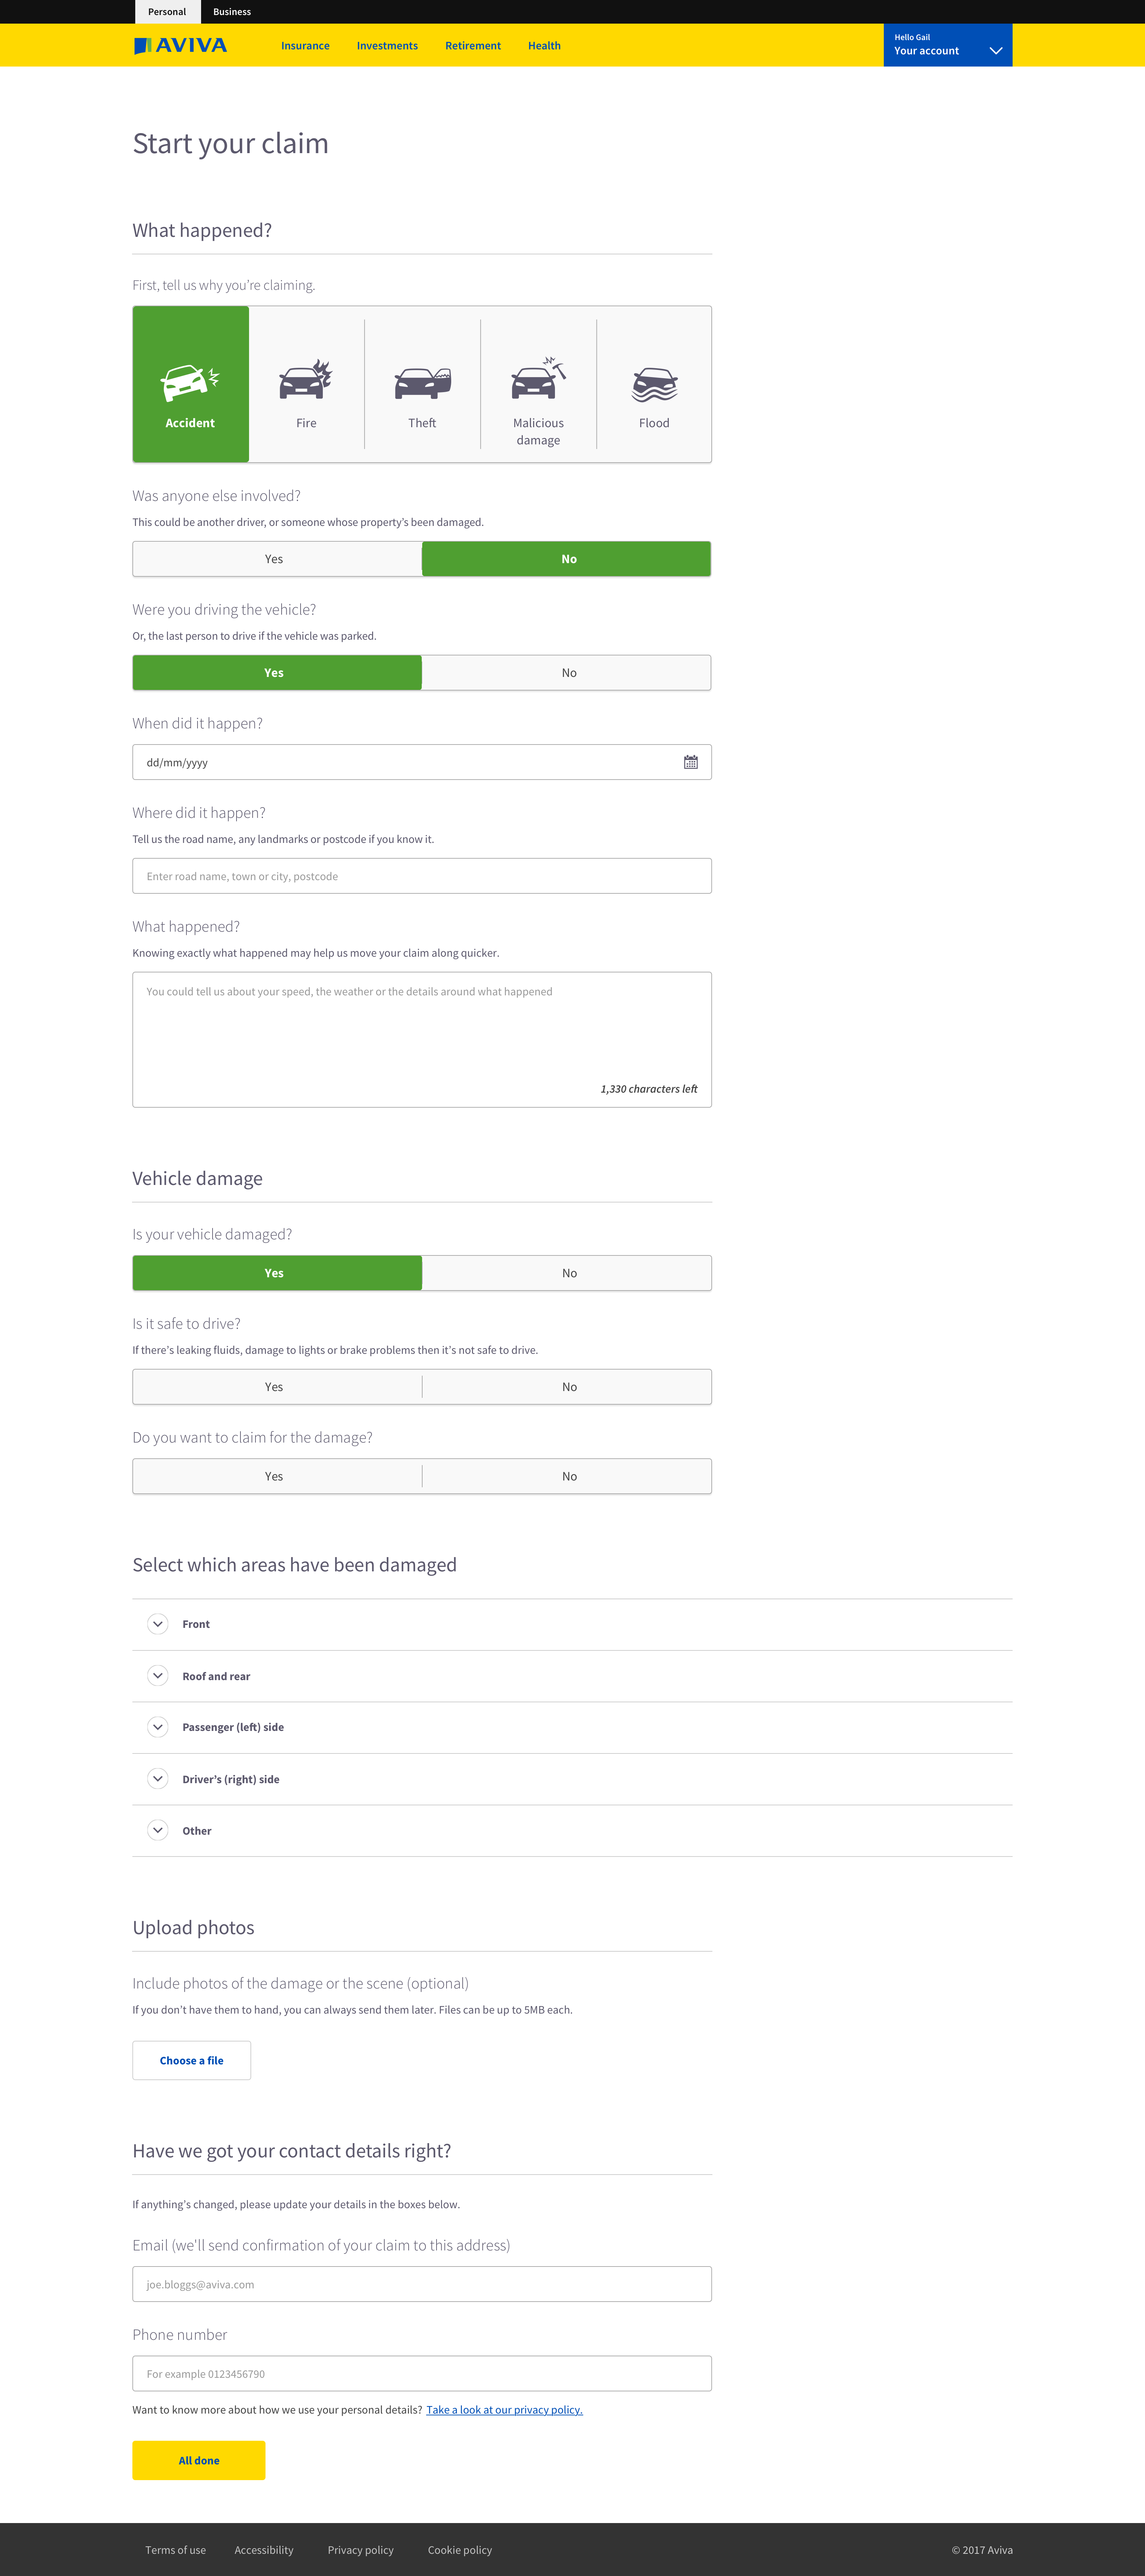
Task: Open the calendar date picker icon
Action: (x=690, y=762)
